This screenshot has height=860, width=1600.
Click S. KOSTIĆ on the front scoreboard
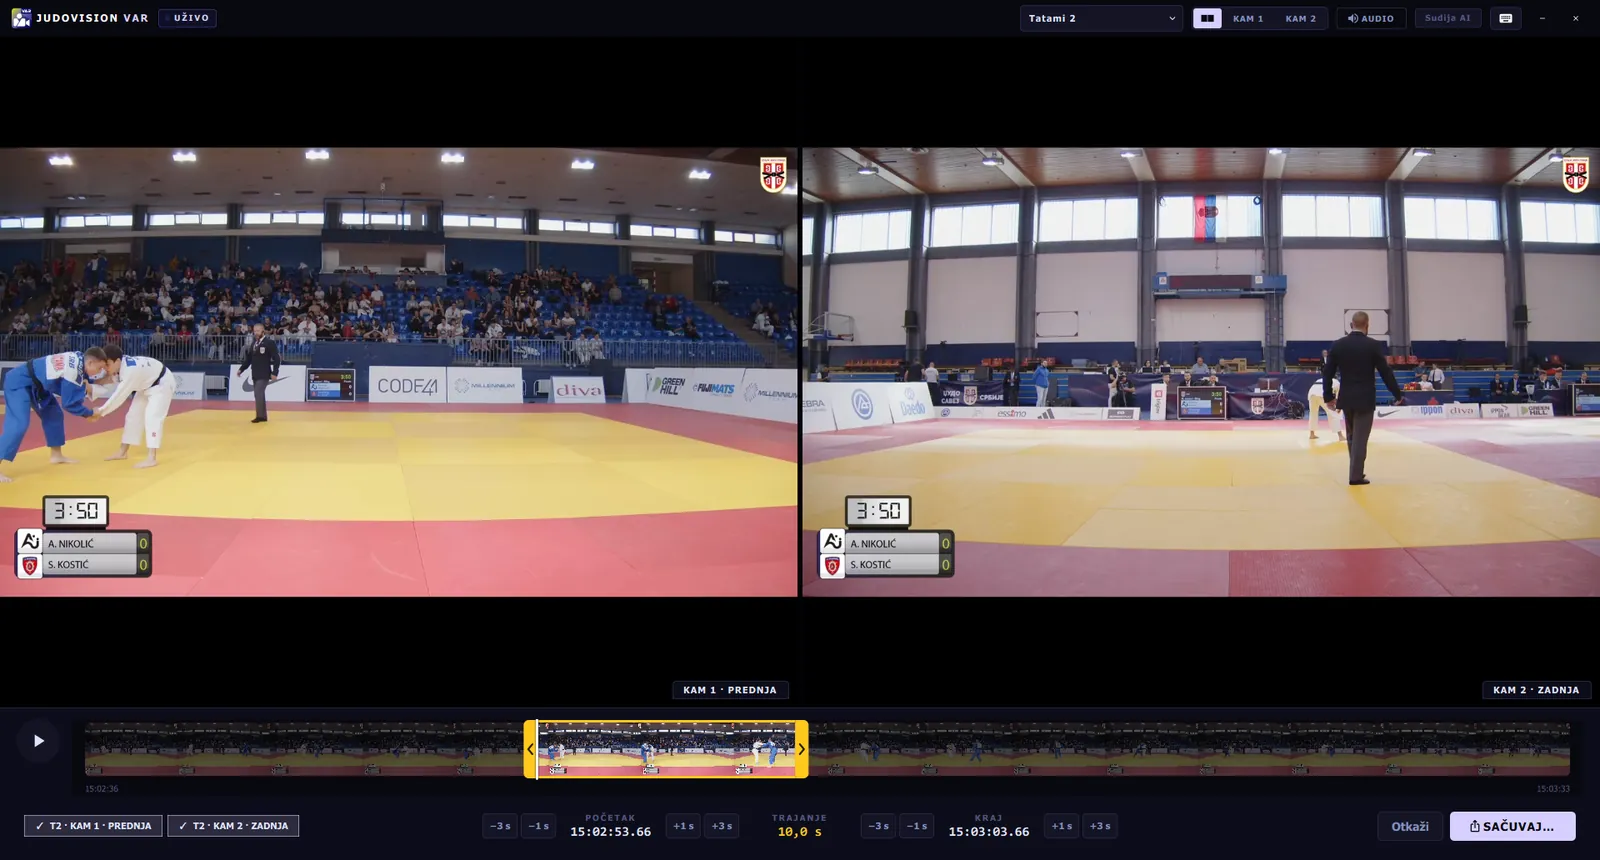coord(68,565)
